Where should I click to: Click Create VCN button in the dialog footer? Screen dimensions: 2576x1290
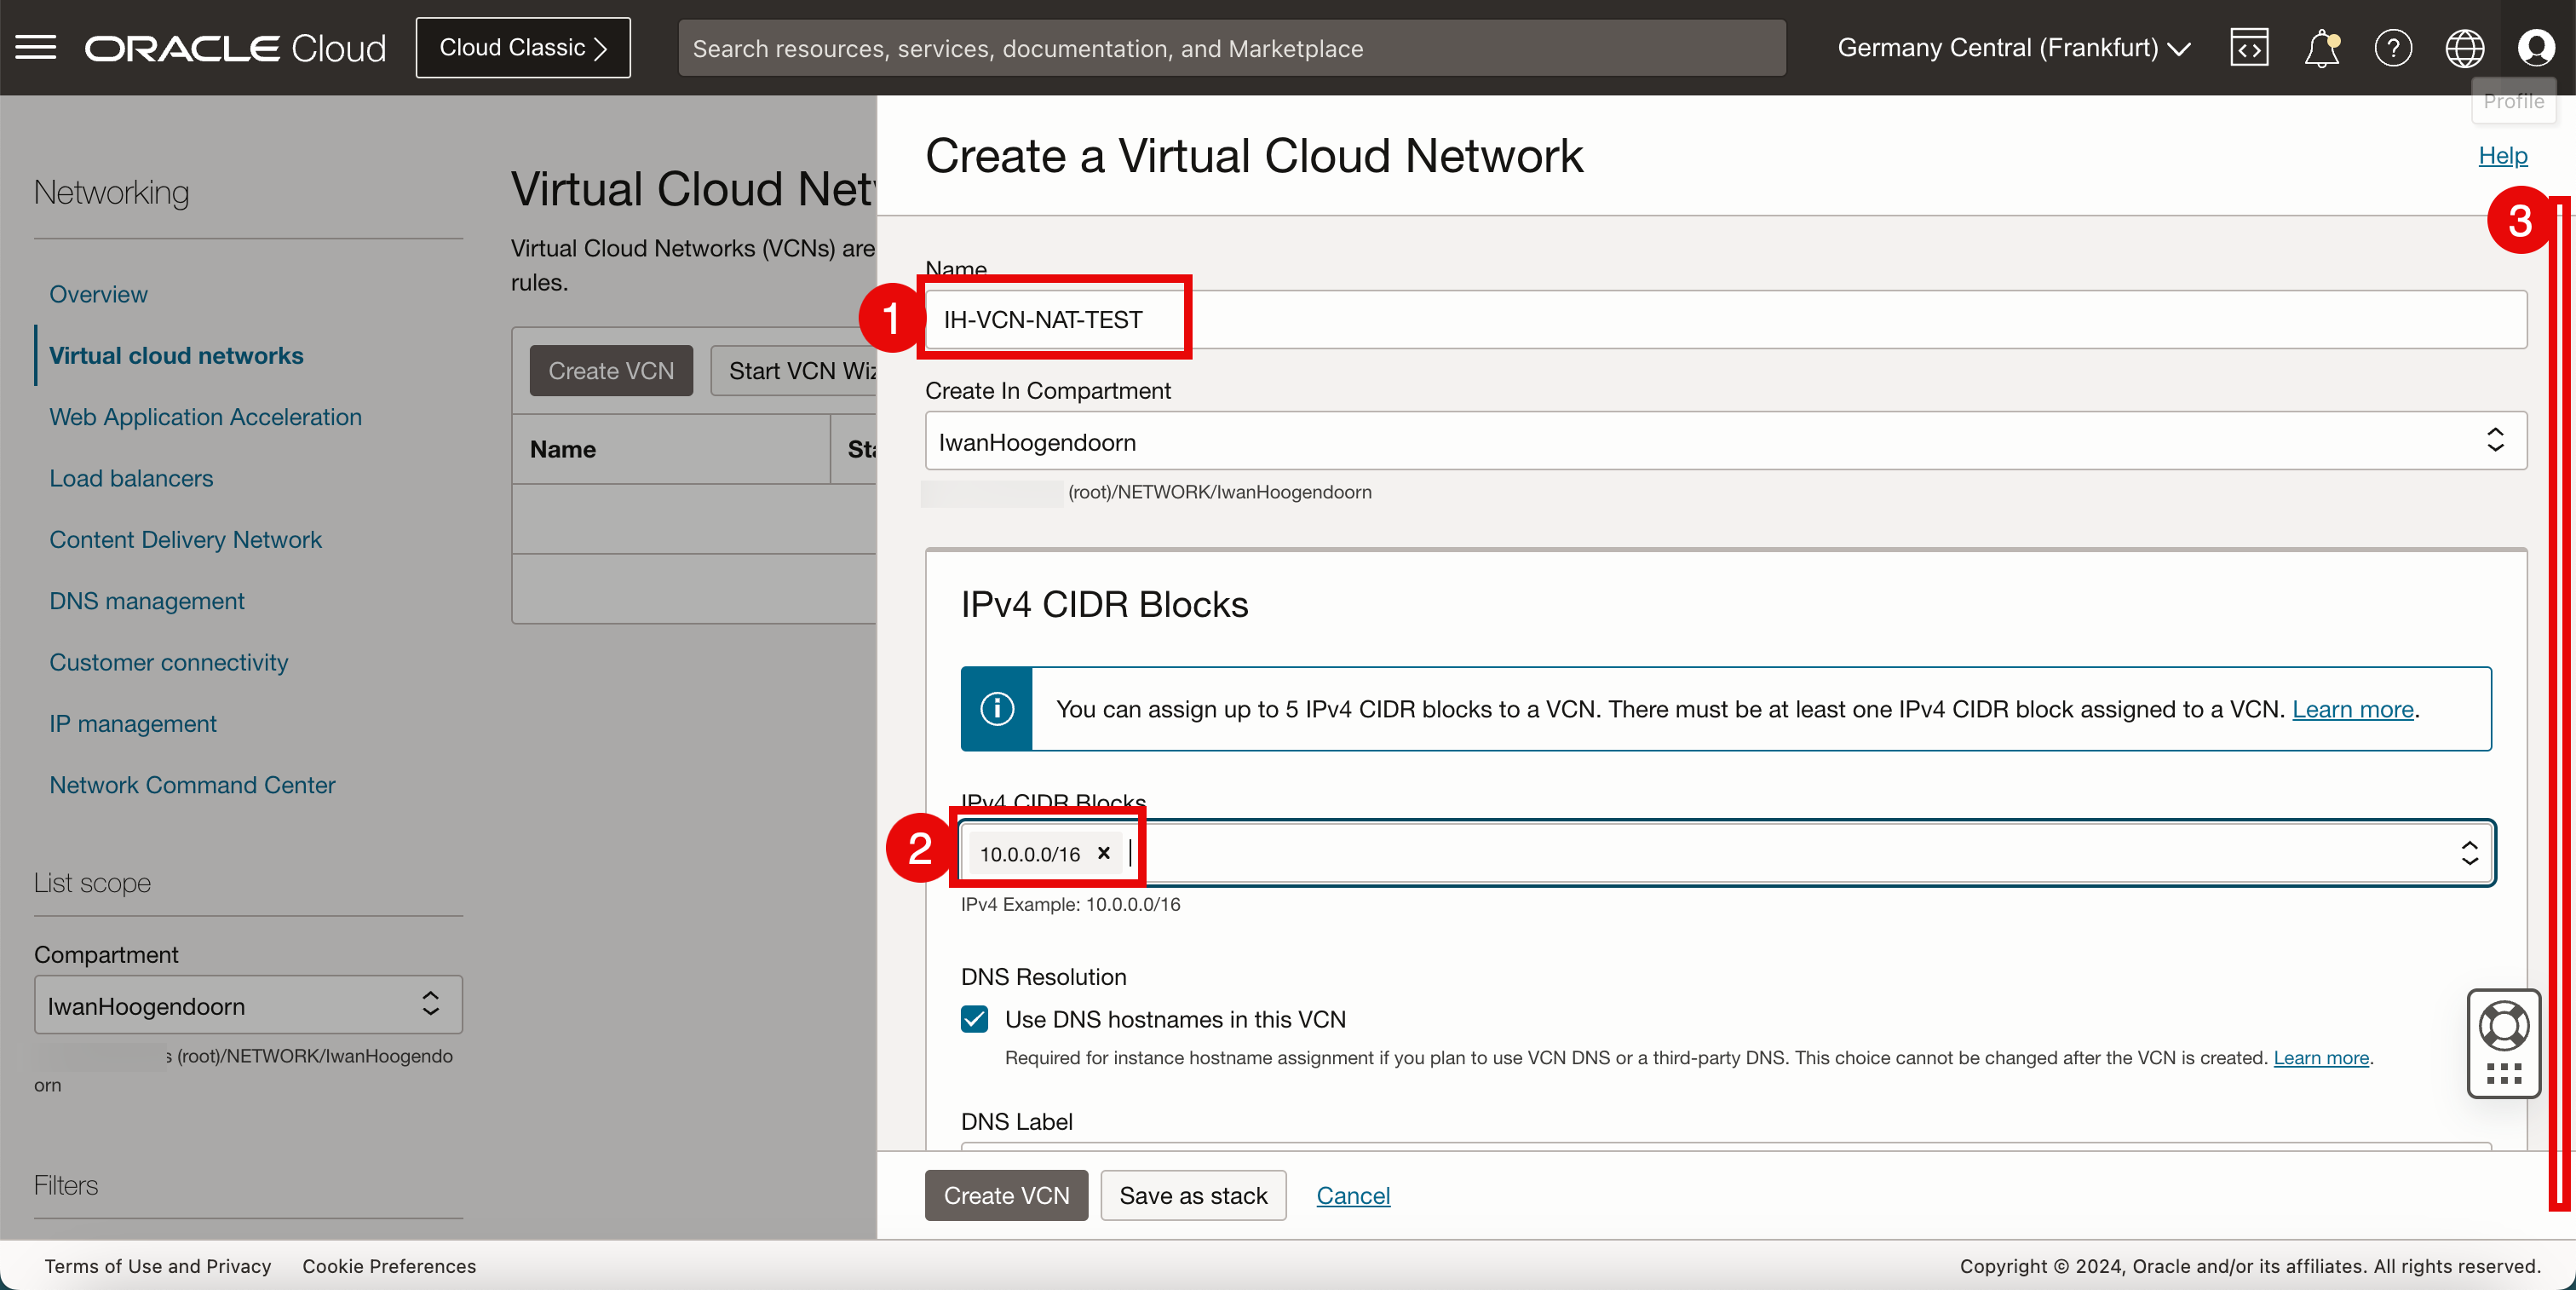(1006, 1196)
